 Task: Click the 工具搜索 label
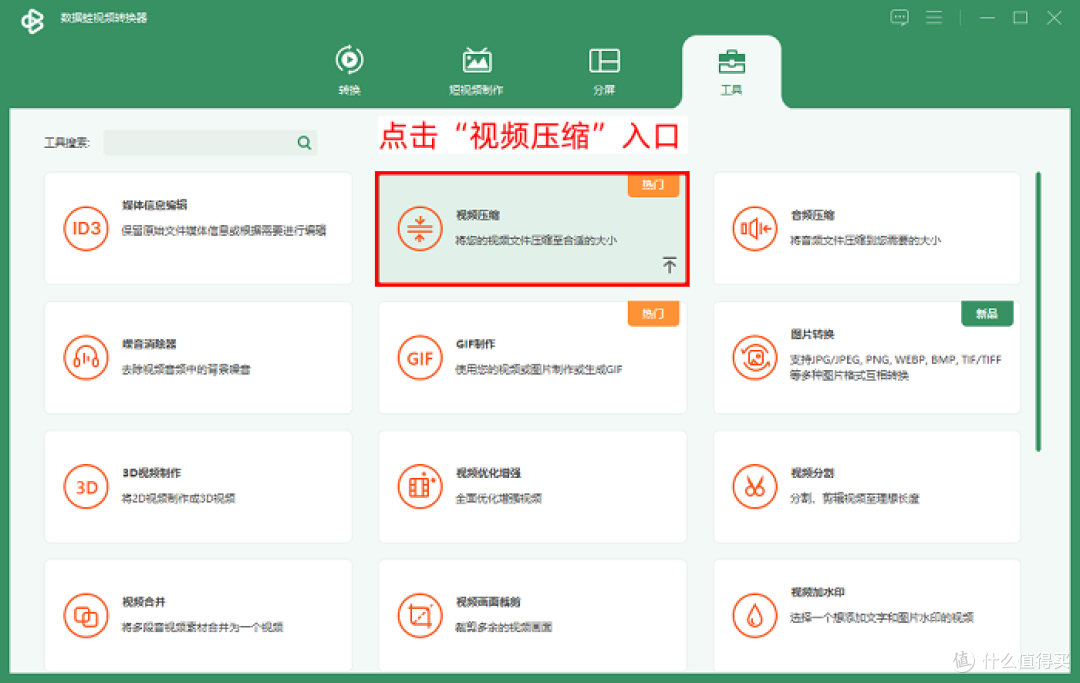pyautogui.click(x=67, y=143)
